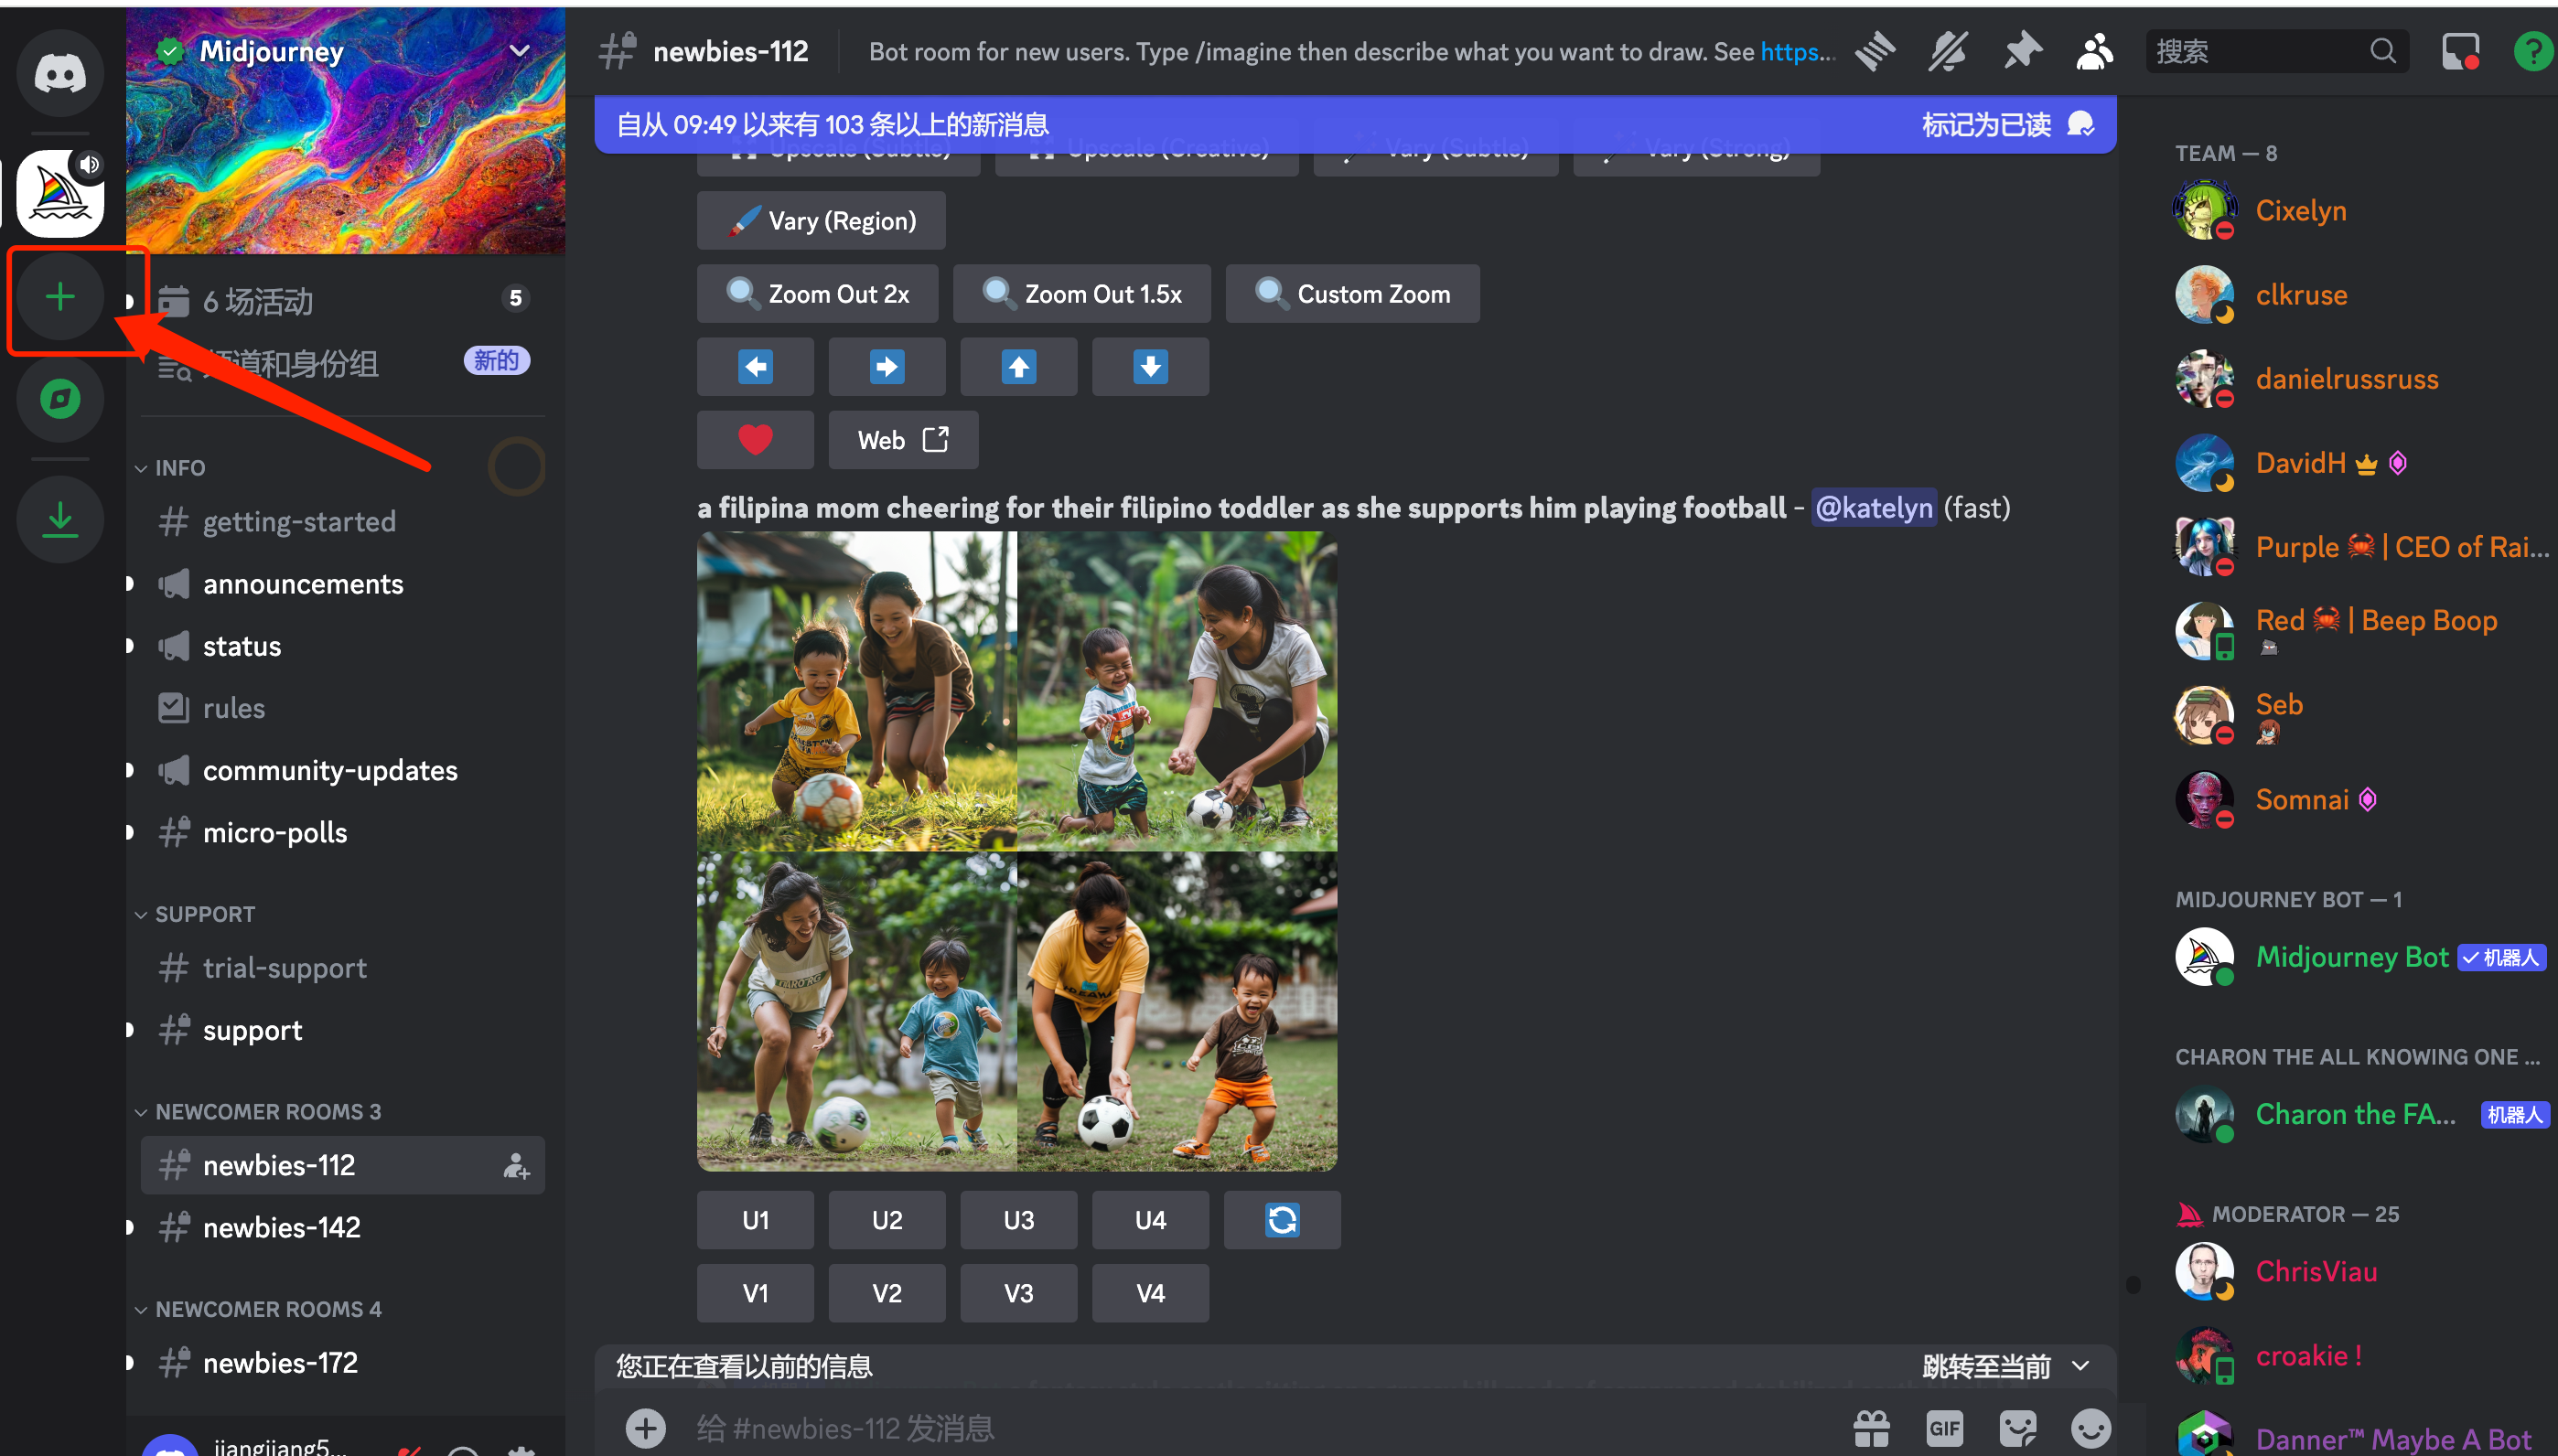2558x1456 pixels.
Task: Pan up with the up arrow button
Action: coord(1019,367)
